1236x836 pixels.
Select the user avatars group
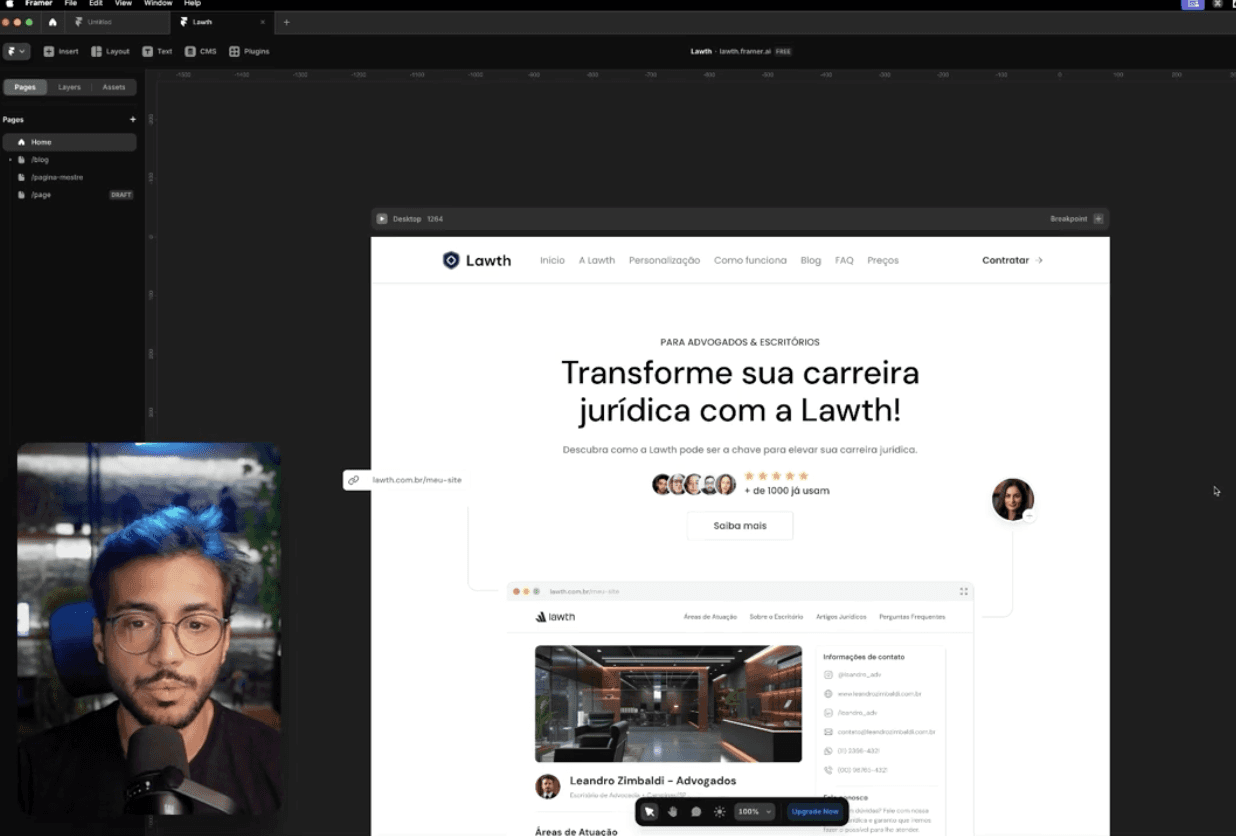[694, 484]
